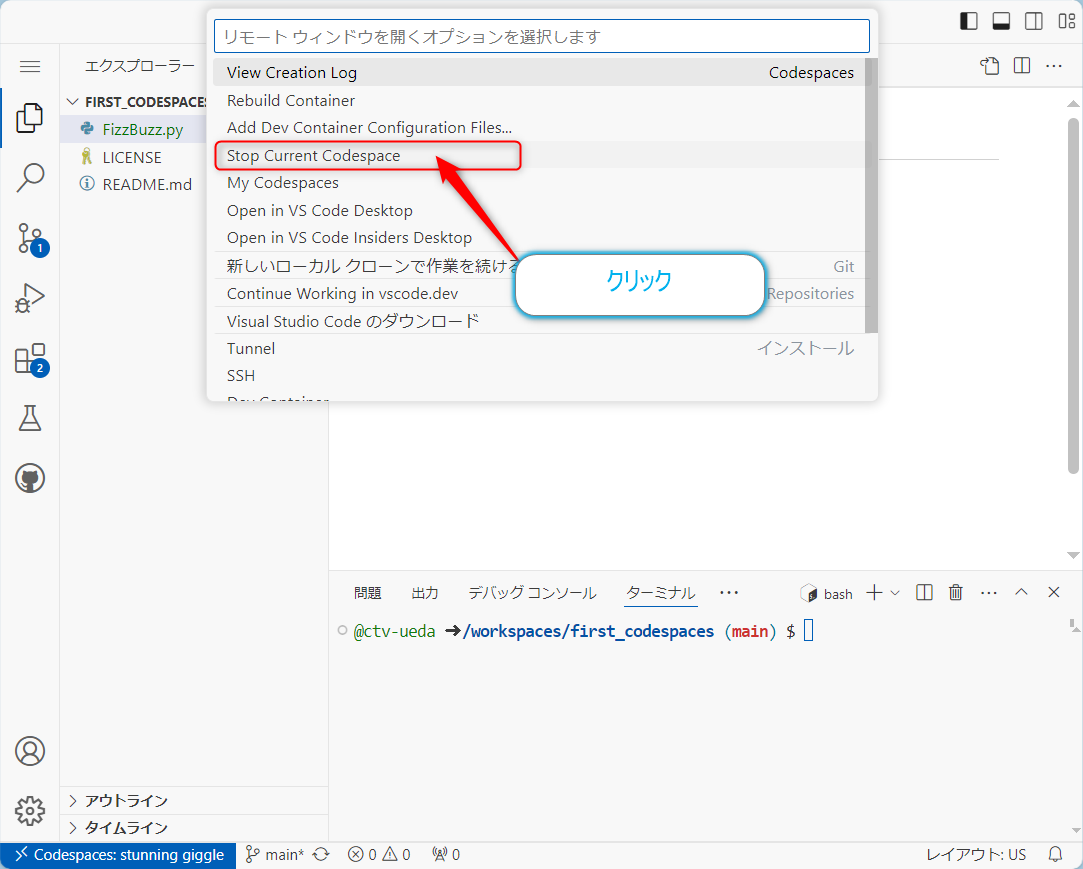This screenshot has height=869, width=1083.
Task: Synchronize changes icon in status bar
Action: (x=321, y=855)
